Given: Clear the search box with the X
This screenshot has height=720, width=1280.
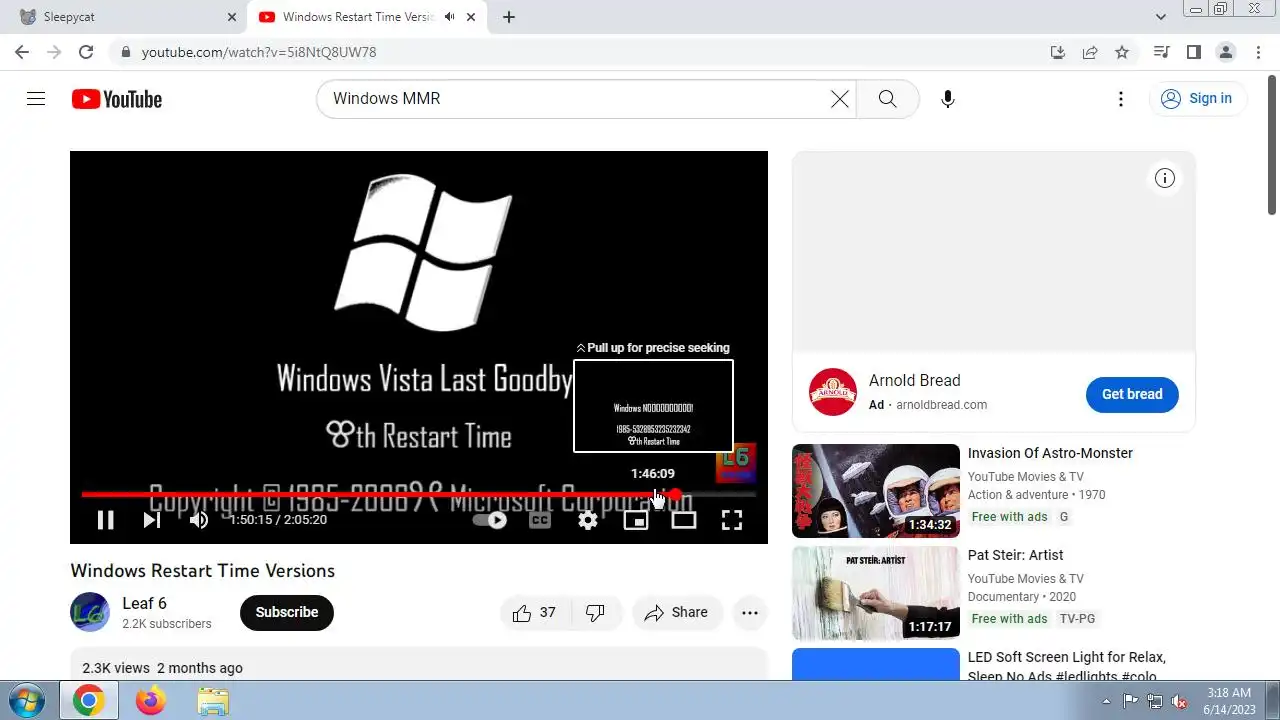Looking at the screenshot, I should coord(840,98).
